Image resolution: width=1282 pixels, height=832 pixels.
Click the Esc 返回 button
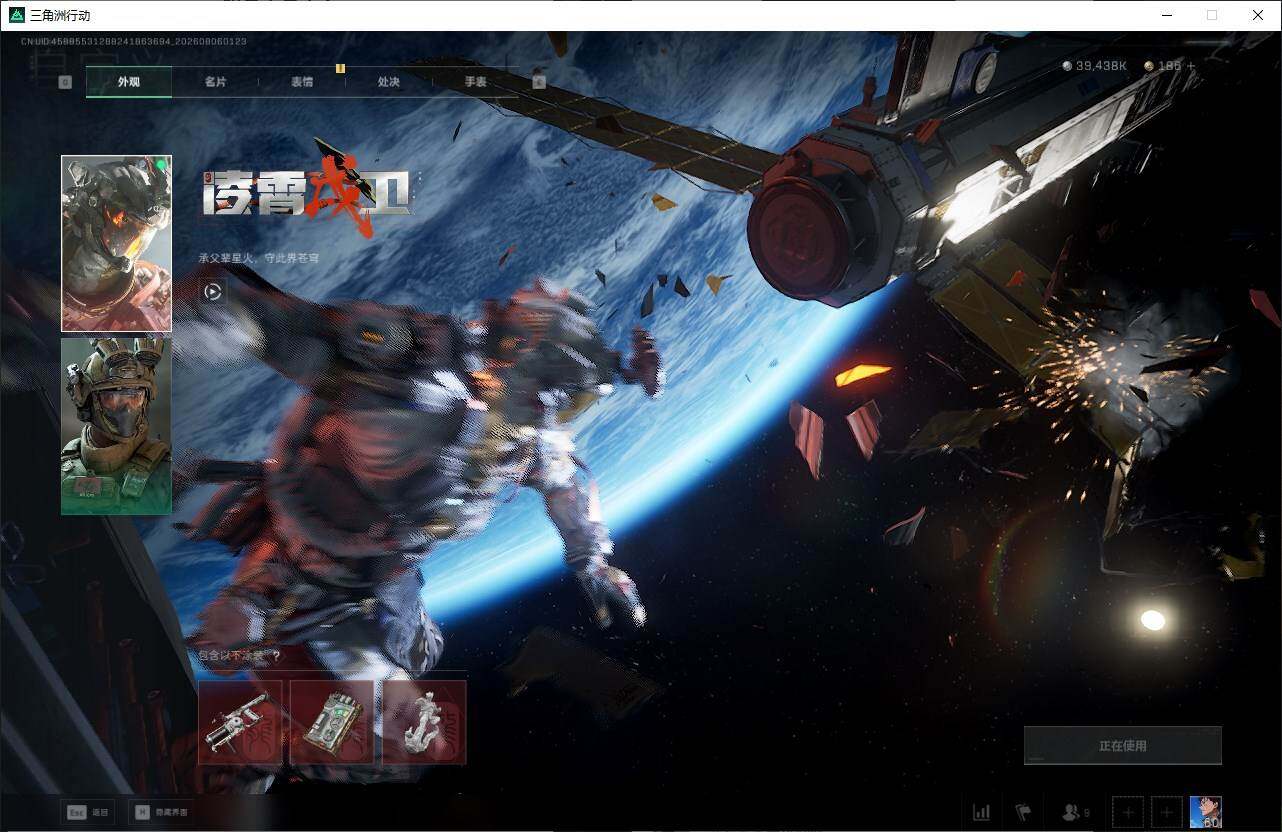coord(87,812)
